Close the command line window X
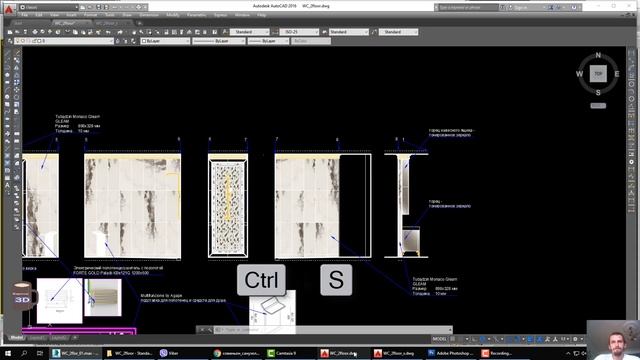The width and height of the screenshot is (640, 360). tap(202, 330)
